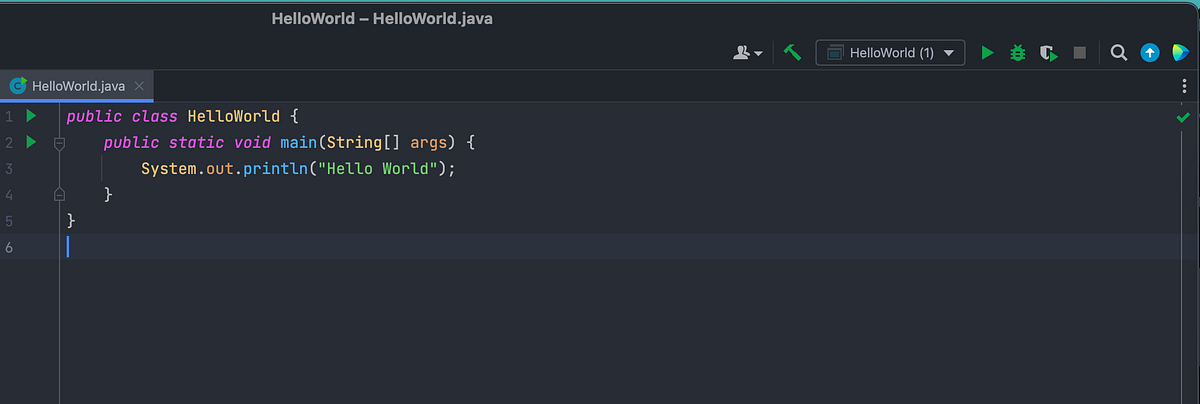Image resolution: width=1200 pixels, height=404 pixels.
Task: Click the "main" method name
Action: tap(299, 143)
